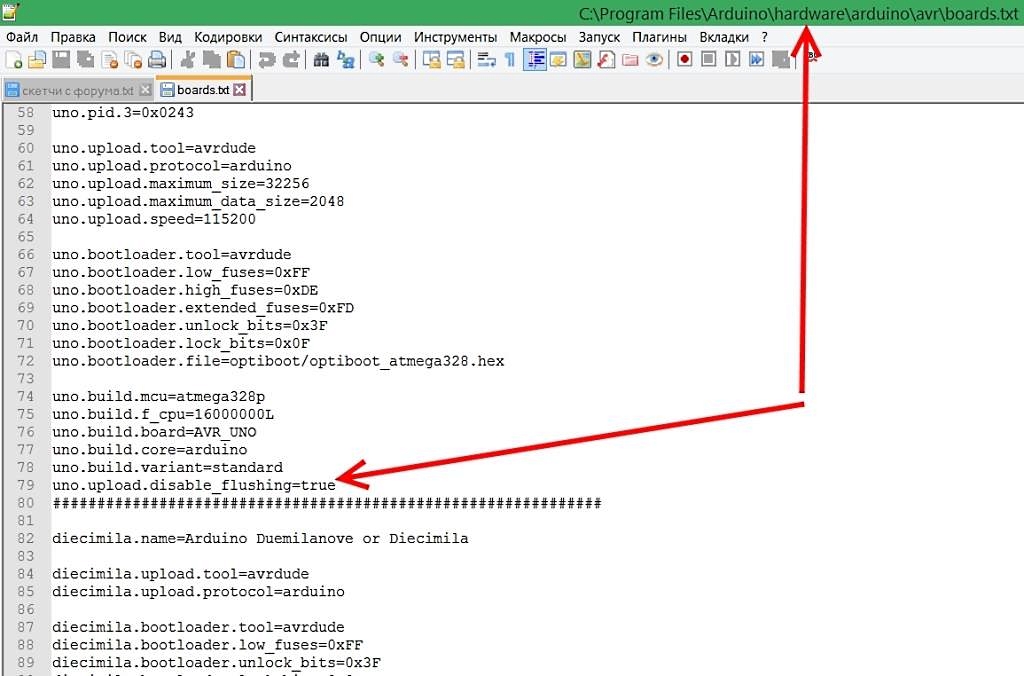Click the Find binoculars icon
This screenshot has height=676, width=1024.
[x=321, y=60]
